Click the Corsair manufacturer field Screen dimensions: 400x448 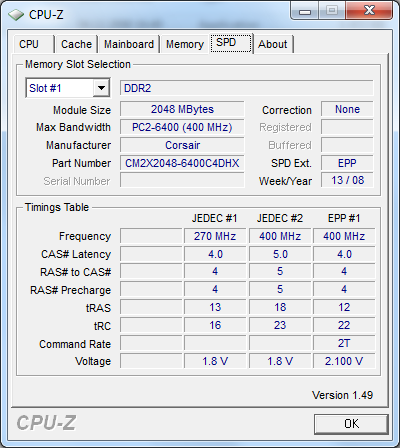(182, 145)
